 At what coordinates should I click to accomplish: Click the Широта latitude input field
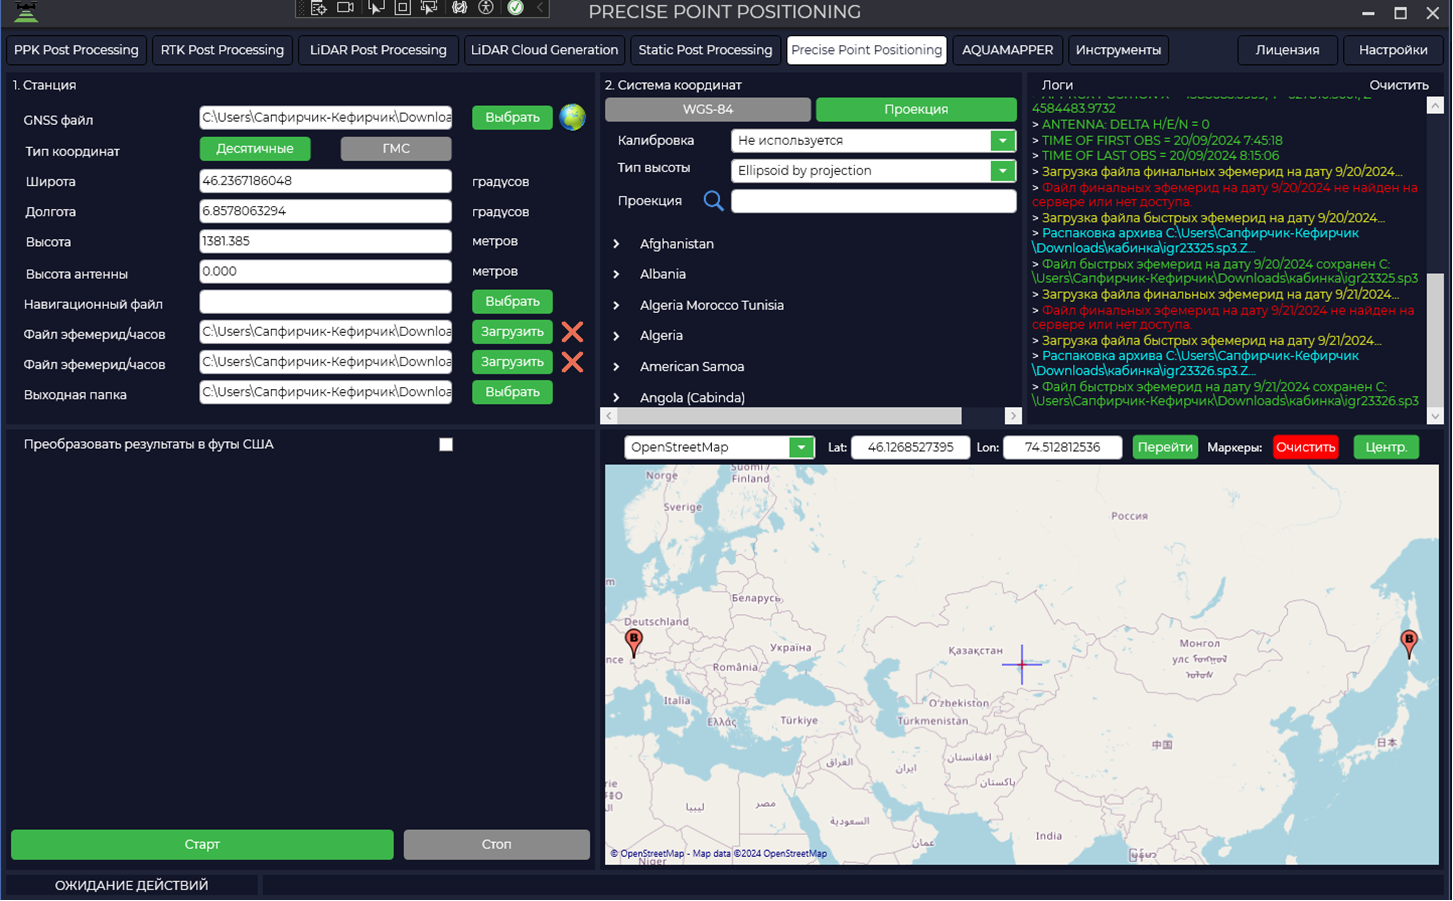point(325,181)
